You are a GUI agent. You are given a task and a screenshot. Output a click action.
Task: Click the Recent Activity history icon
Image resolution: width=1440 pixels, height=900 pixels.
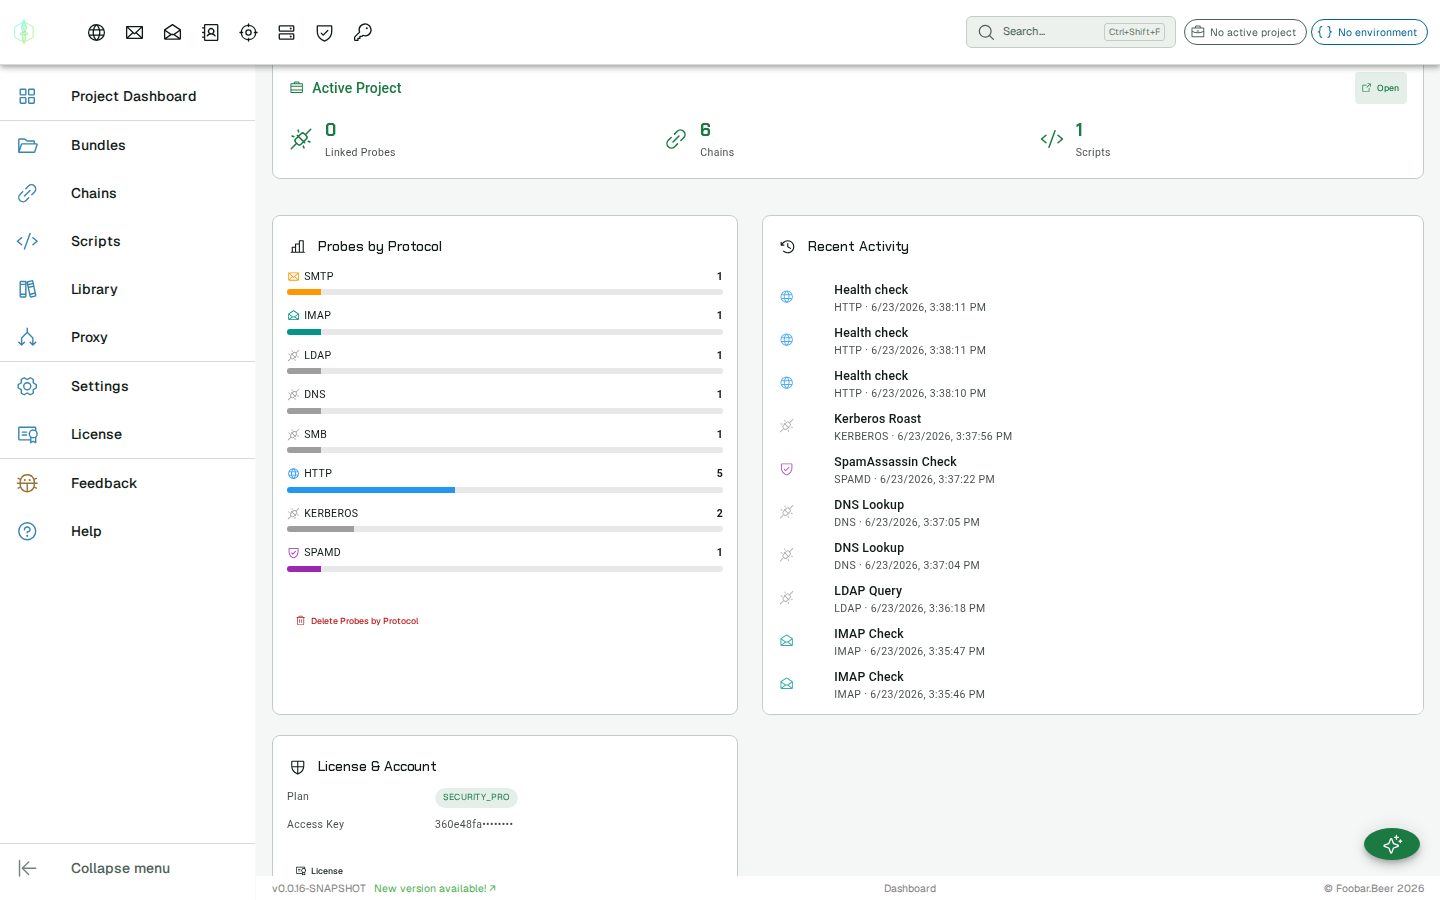787,246
